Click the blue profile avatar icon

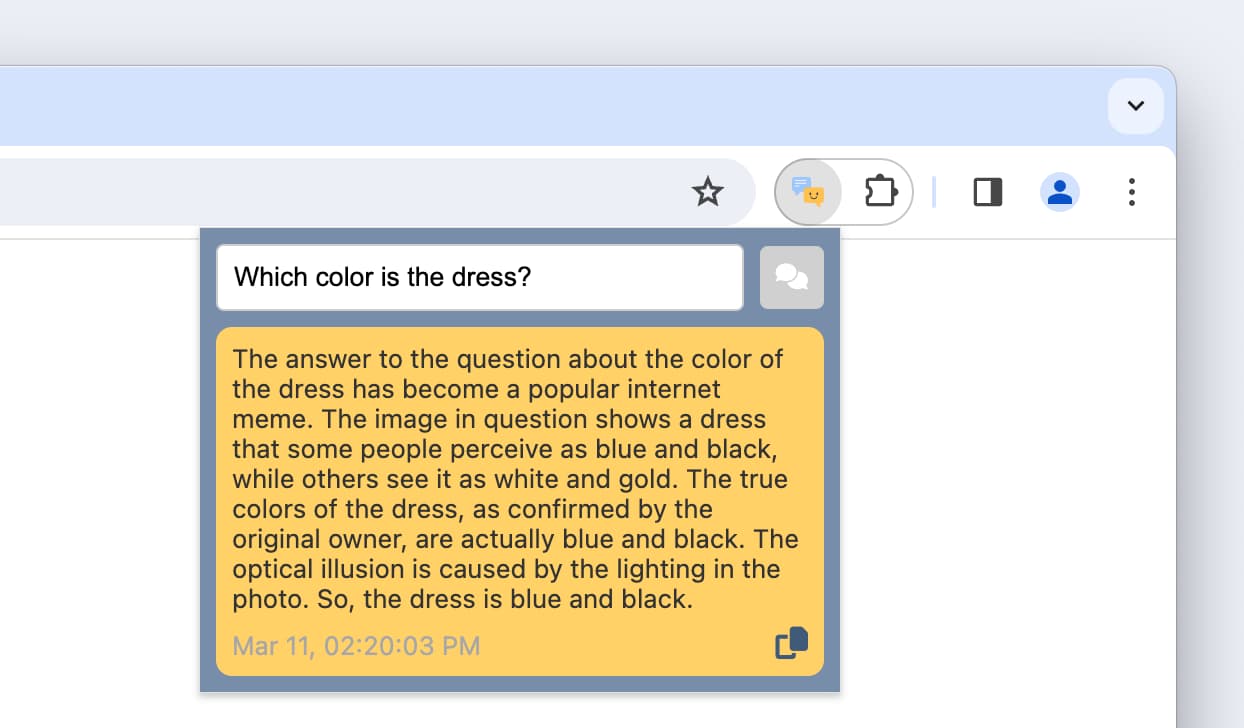[1059, 191]
